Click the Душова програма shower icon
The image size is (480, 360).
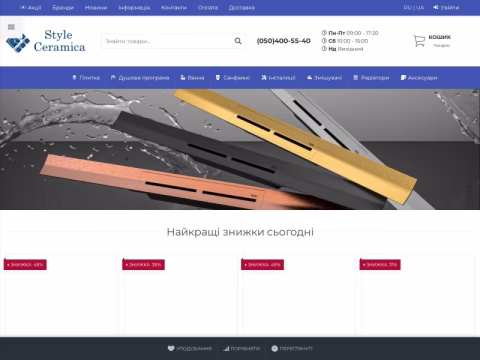point(113,78)
